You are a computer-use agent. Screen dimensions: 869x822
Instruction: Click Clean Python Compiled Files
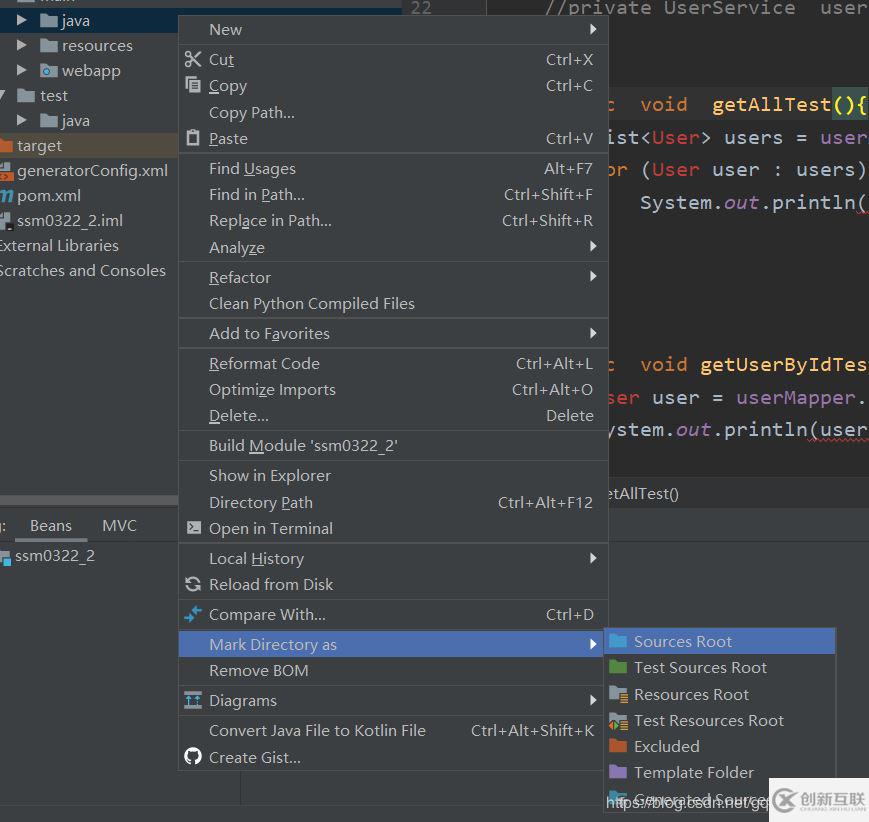point(393,304)
